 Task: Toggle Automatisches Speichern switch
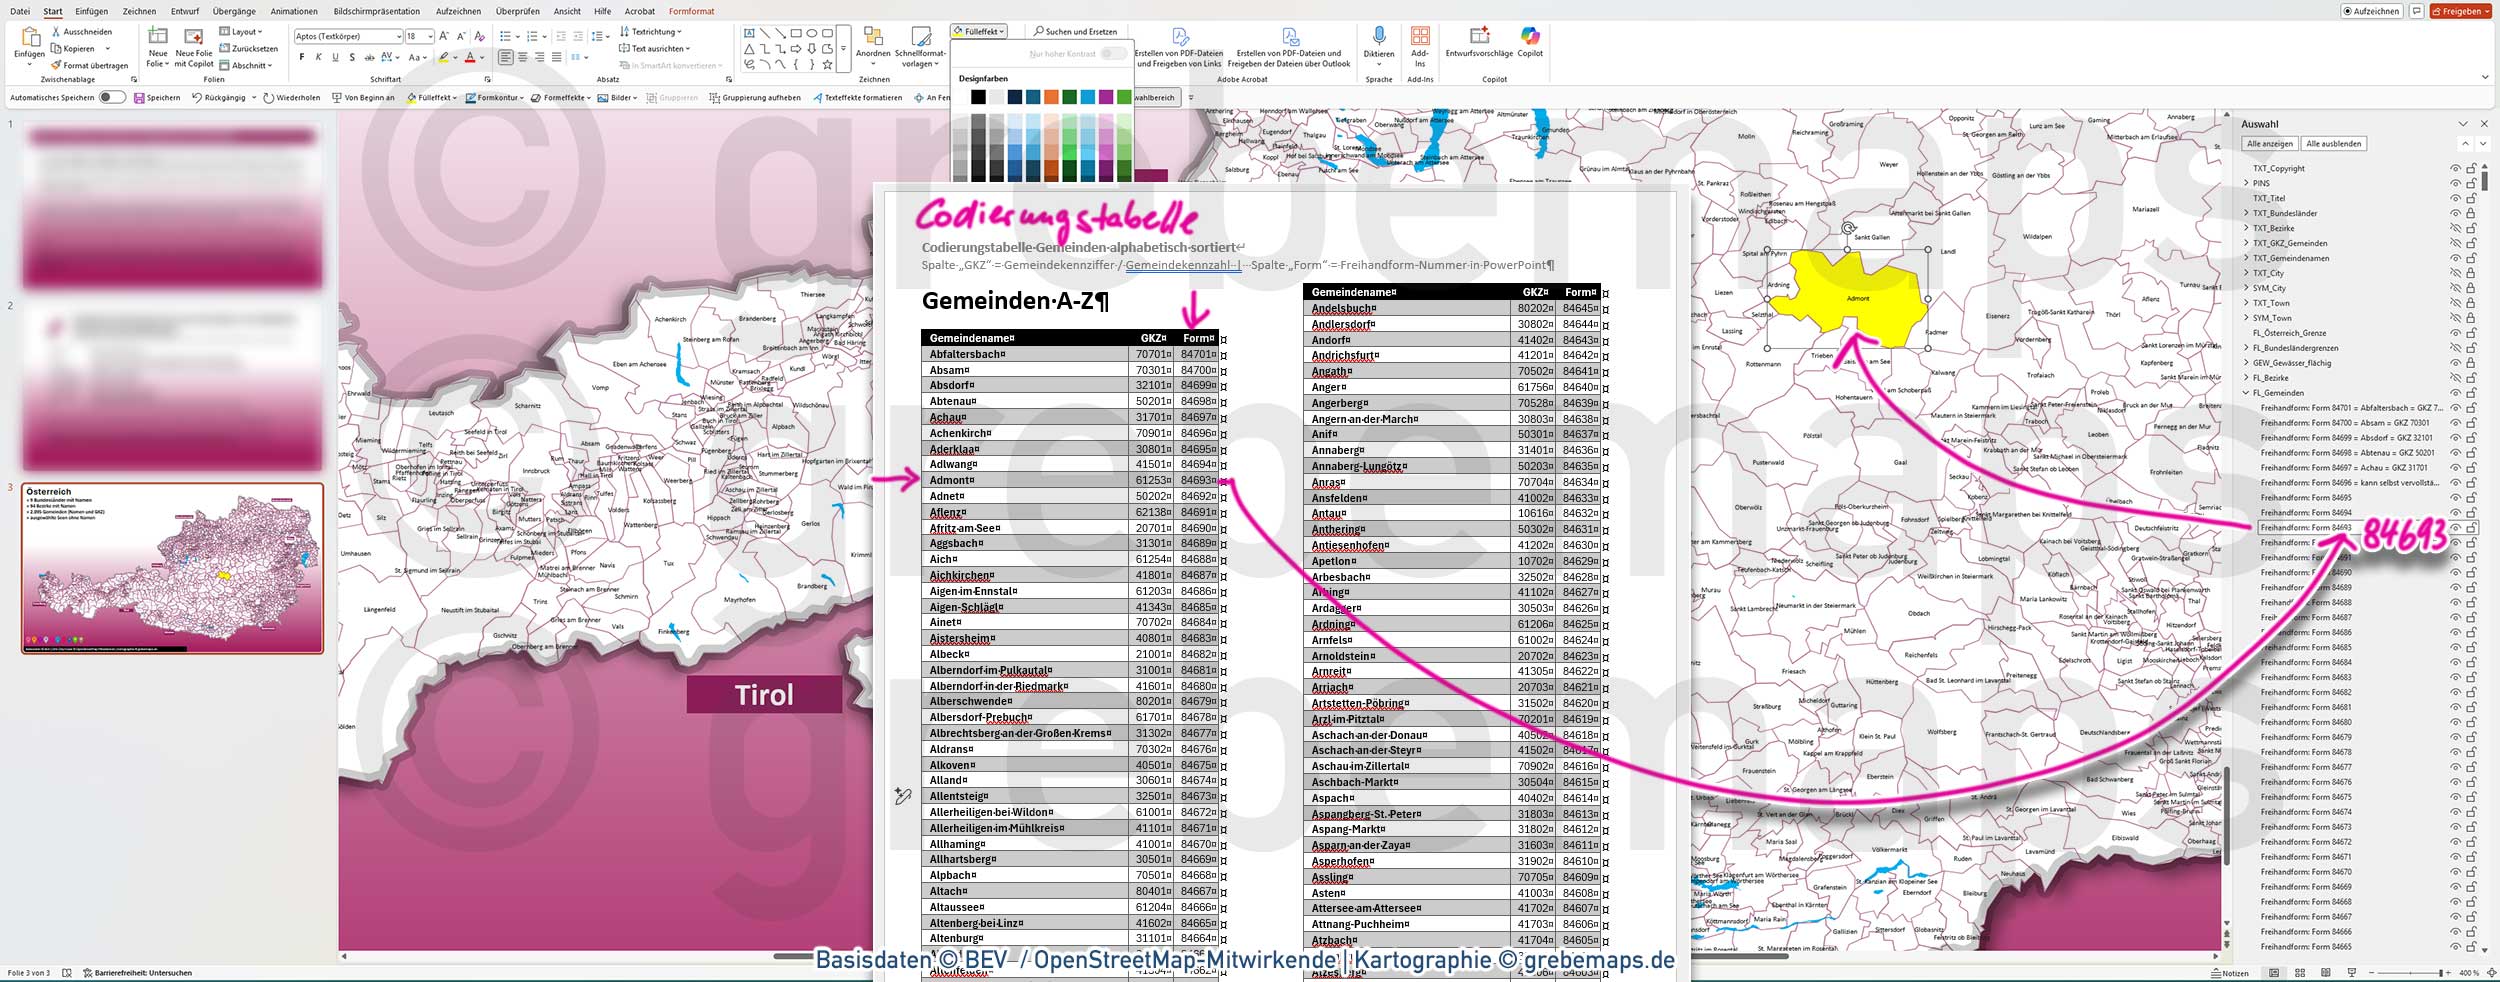click(112, 98)
